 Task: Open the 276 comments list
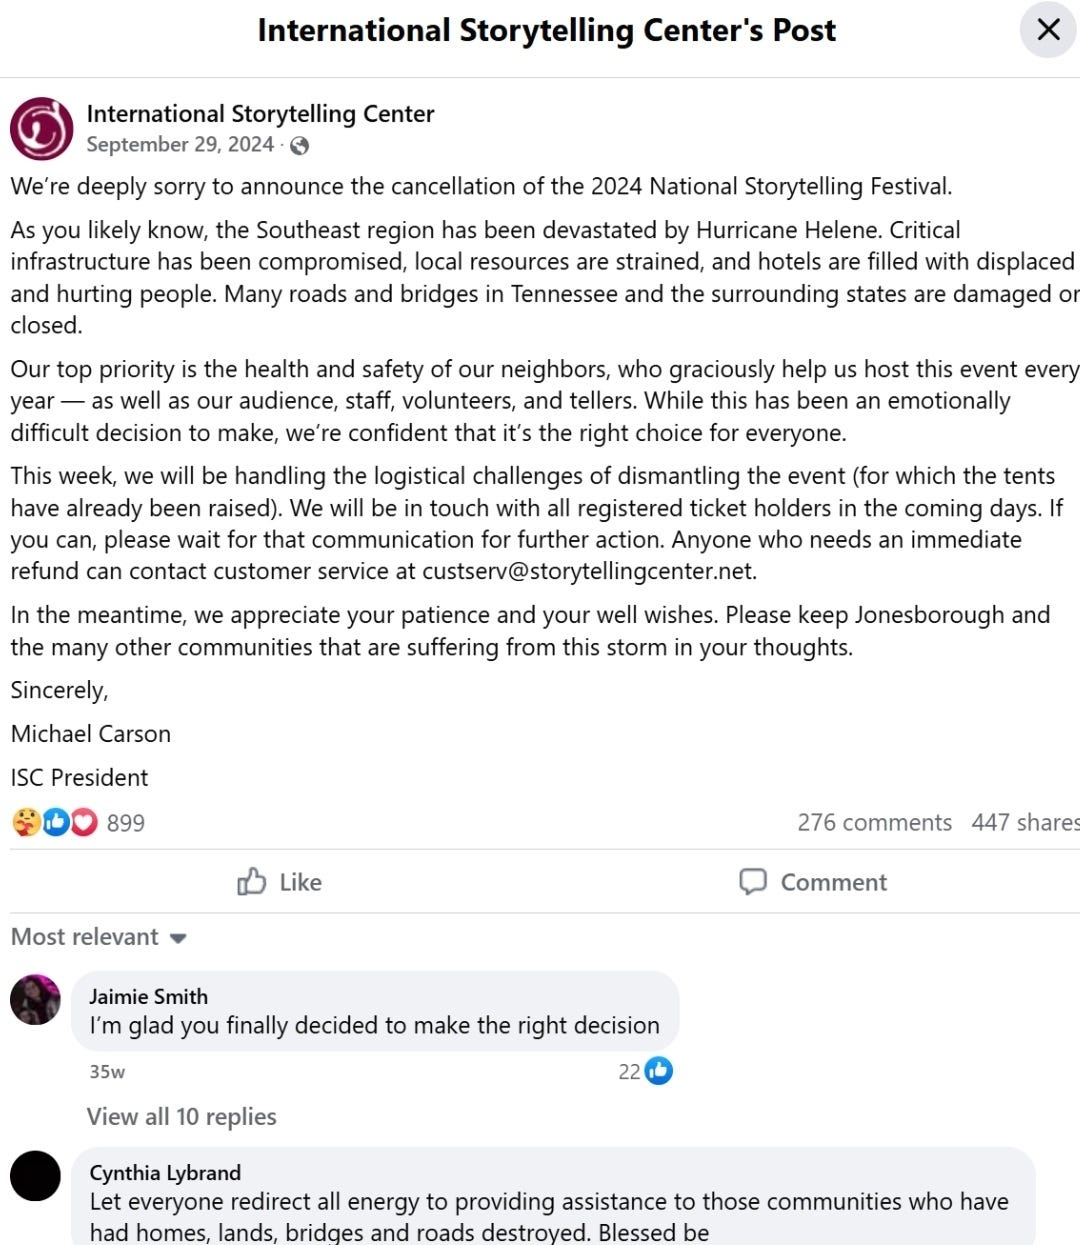(874, 823)
